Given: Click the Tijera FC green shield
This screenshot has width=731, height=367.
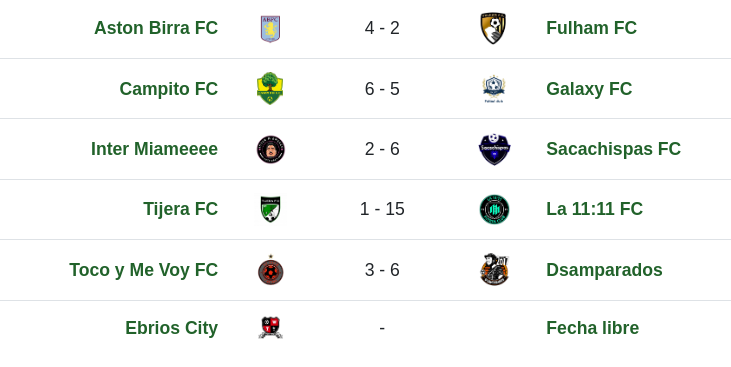Looking at the screenshot, I should (270, 209).
